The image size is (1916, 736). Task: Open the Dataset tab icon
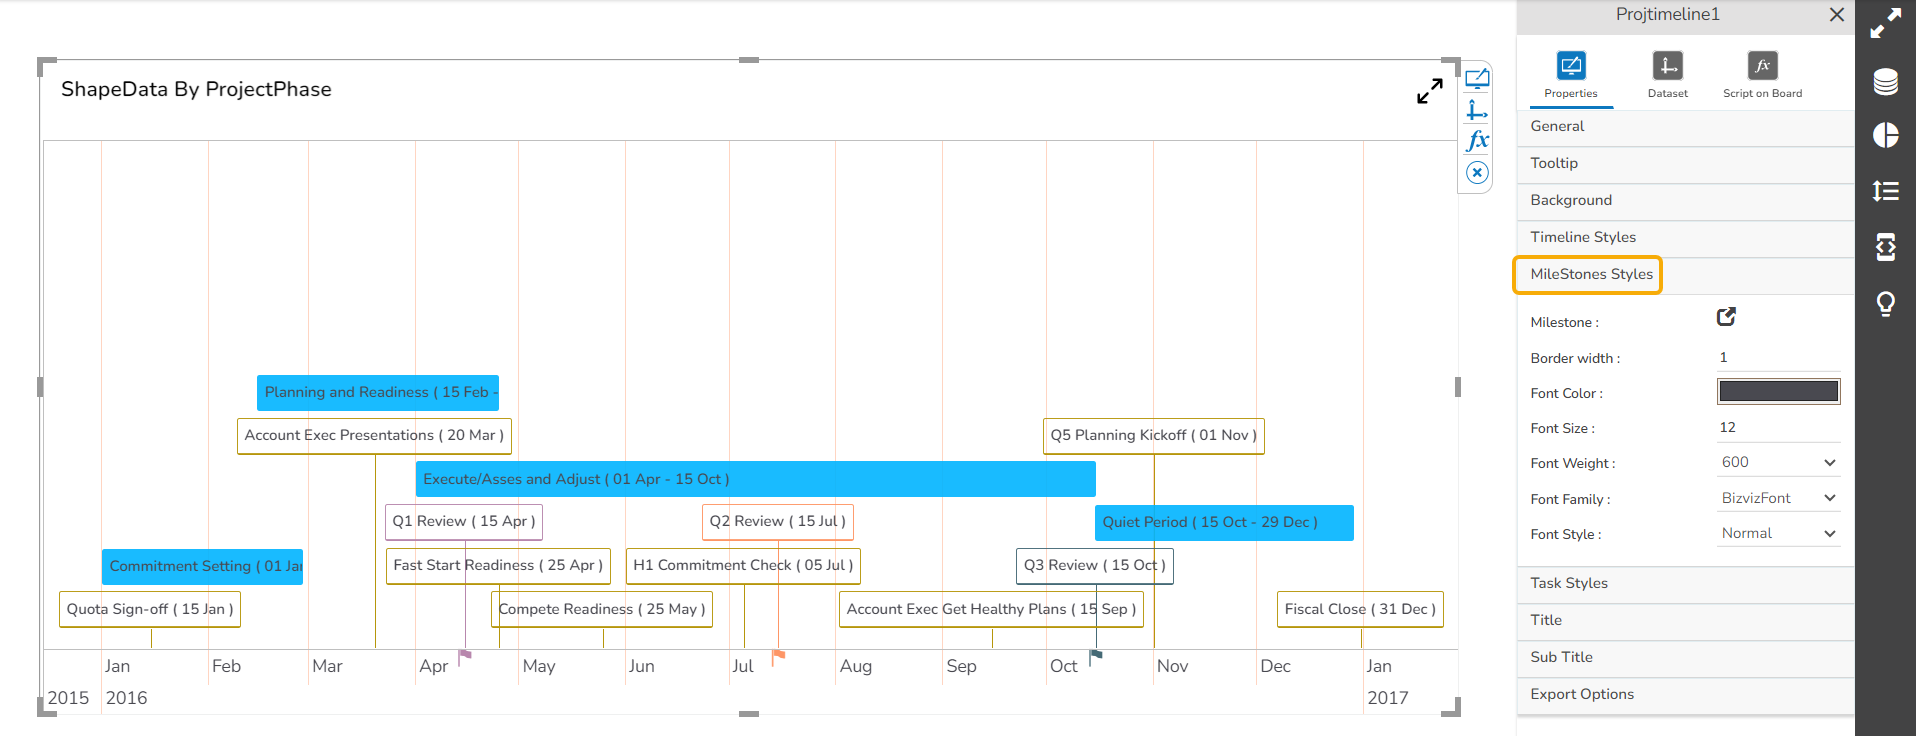coord(1667,67)
